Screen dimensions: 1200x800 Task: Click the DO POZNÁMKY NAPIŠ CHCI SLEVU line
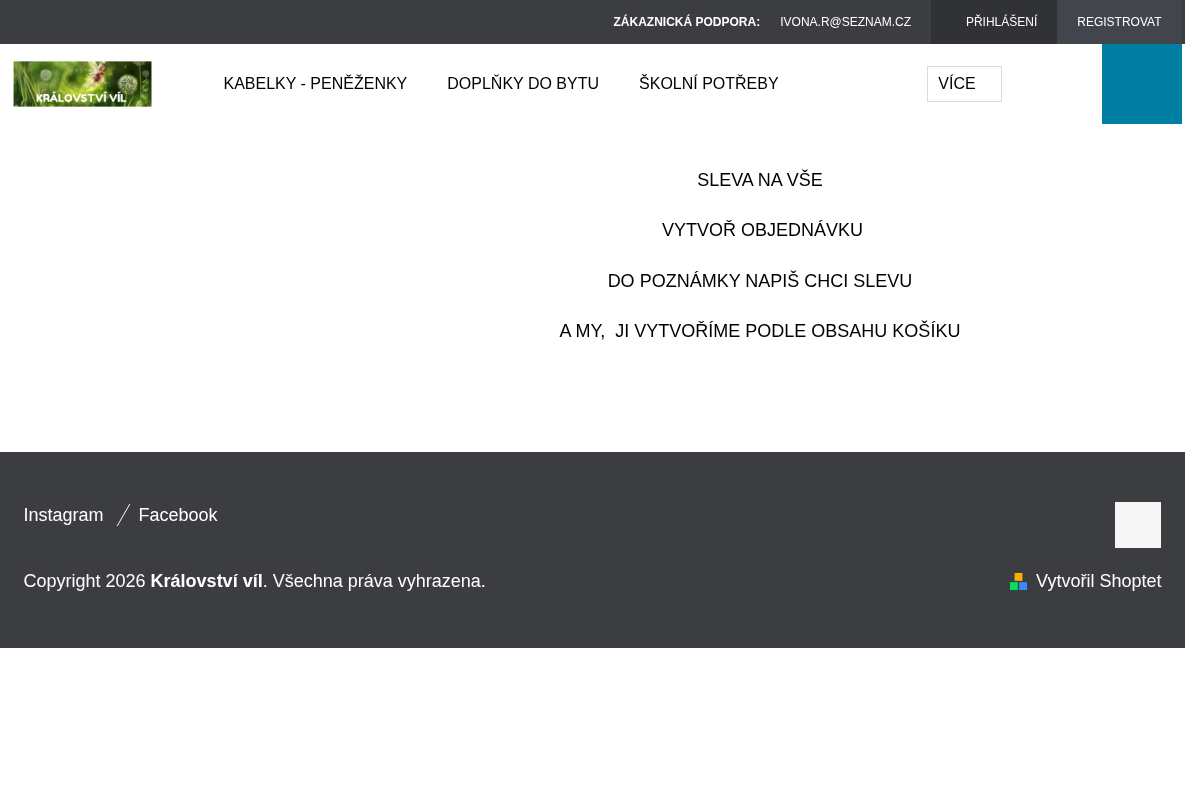[760, 281]
